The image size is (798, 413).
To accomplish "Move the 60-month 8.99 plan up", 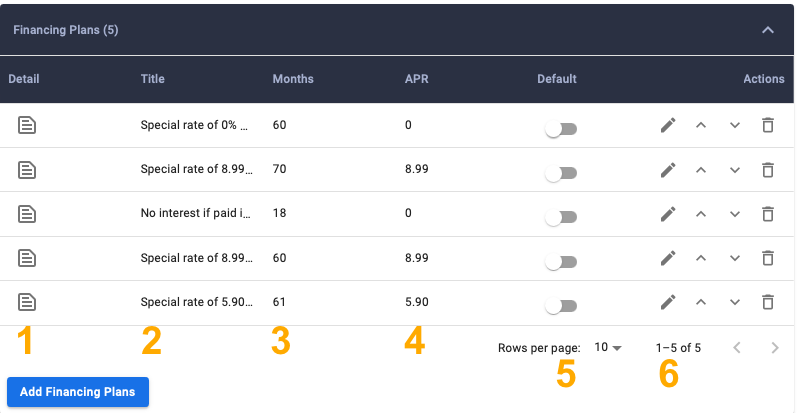I will (701, 258).
